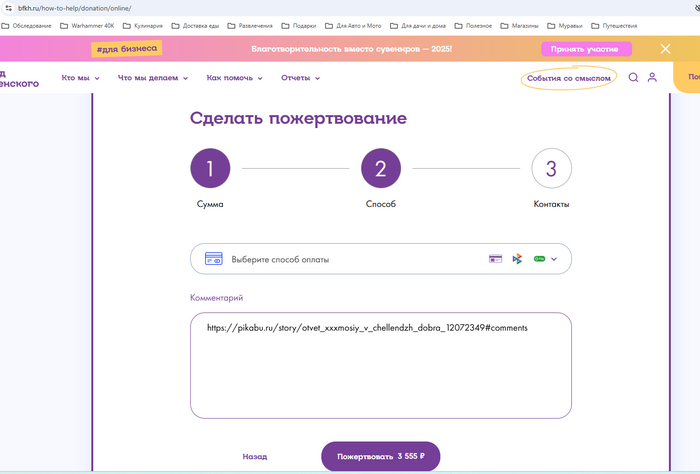Open the Кулинария bookmark folder
700x474 pixels.
tap(144, 25)
